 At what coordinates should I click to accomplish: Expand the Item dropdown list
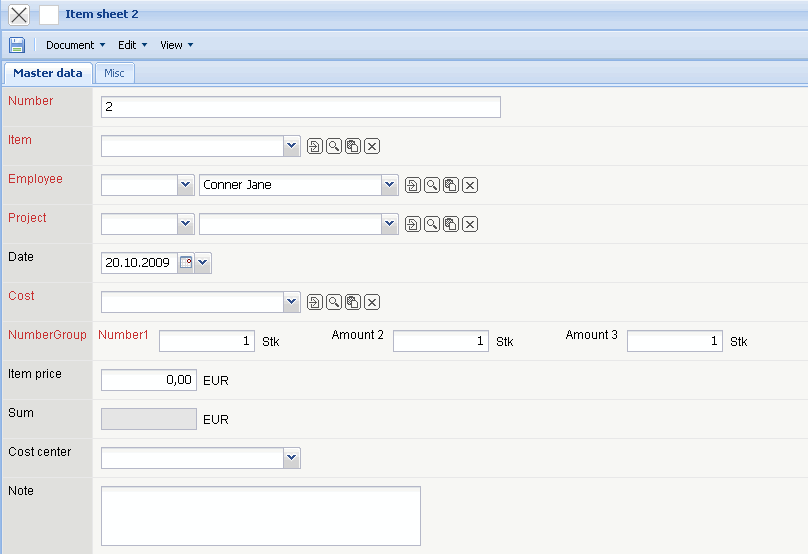[291, 147]
